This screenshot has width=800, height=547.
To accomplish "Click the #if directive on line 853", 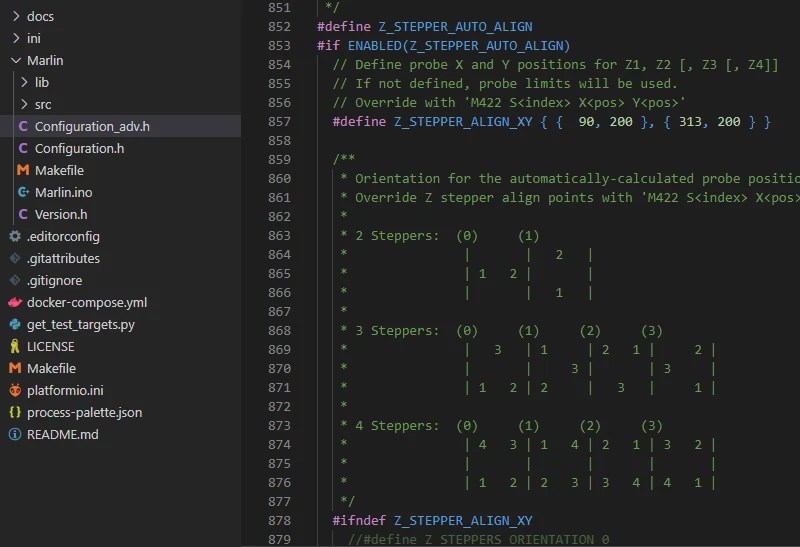I will pyautogui.click(x=328, y=45).
